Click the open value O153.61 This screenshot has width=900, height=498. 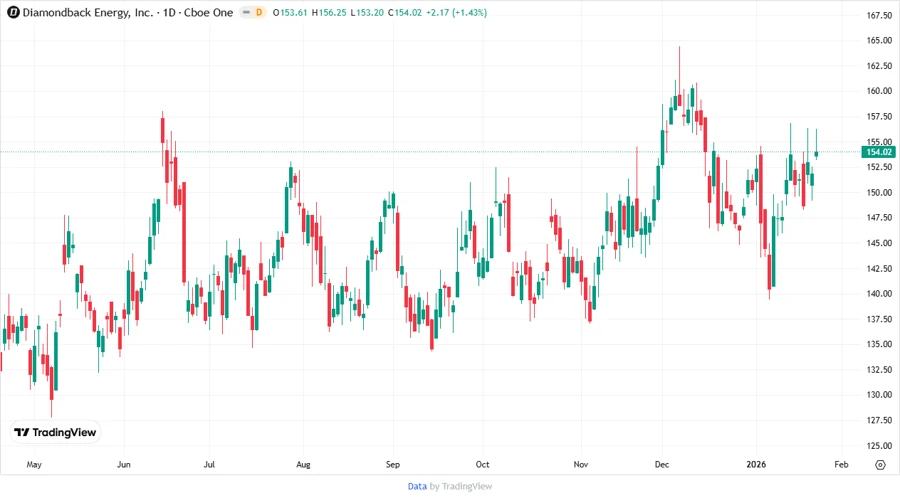[290, 13]
